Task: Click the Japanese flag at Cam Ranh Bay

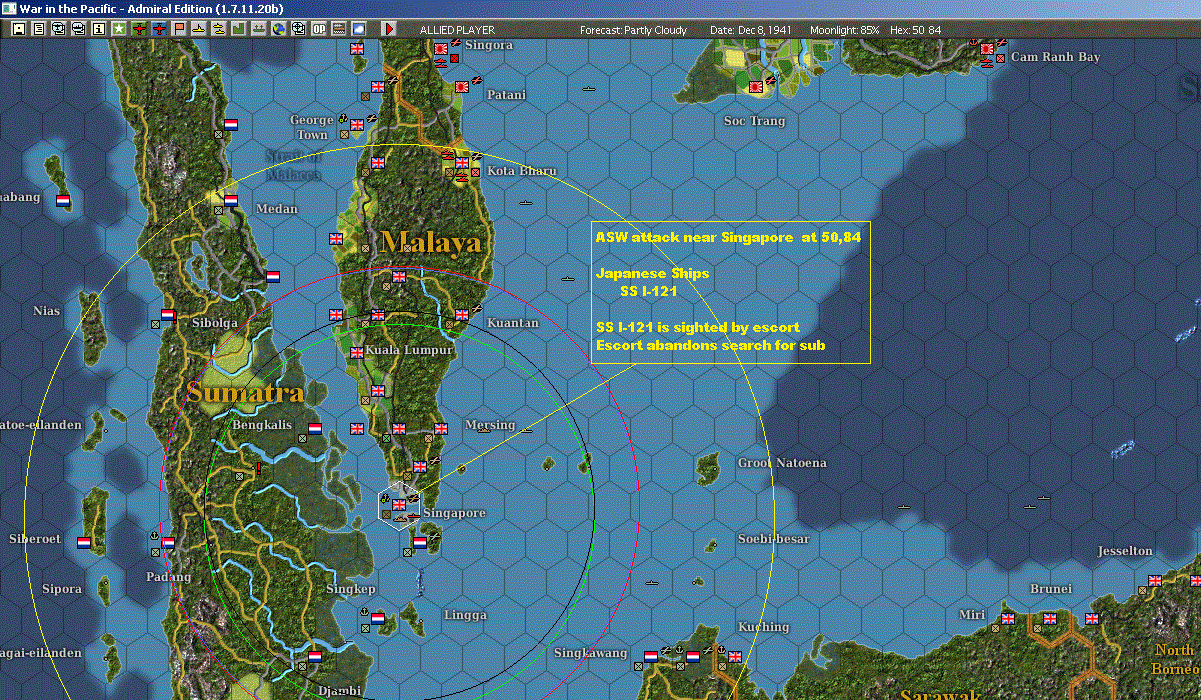Action: pos(988,48)
